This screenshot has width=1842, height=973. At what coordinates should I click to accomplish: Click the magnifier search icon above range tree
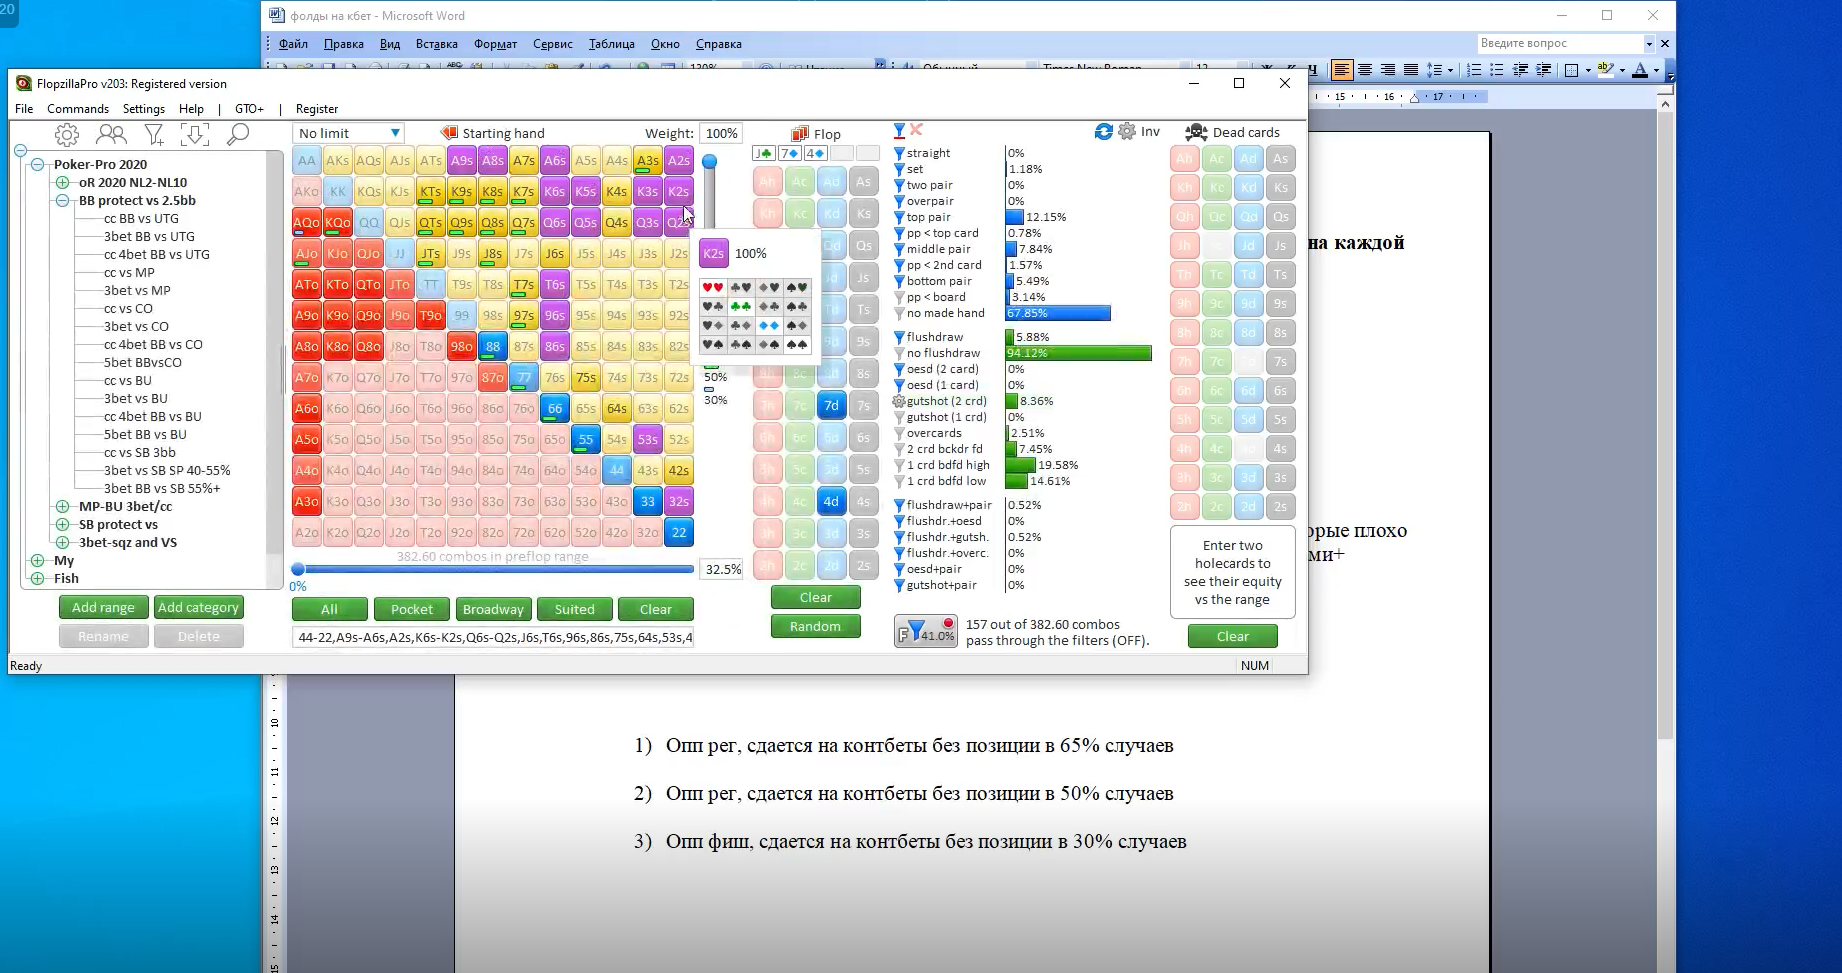[238, 134]
